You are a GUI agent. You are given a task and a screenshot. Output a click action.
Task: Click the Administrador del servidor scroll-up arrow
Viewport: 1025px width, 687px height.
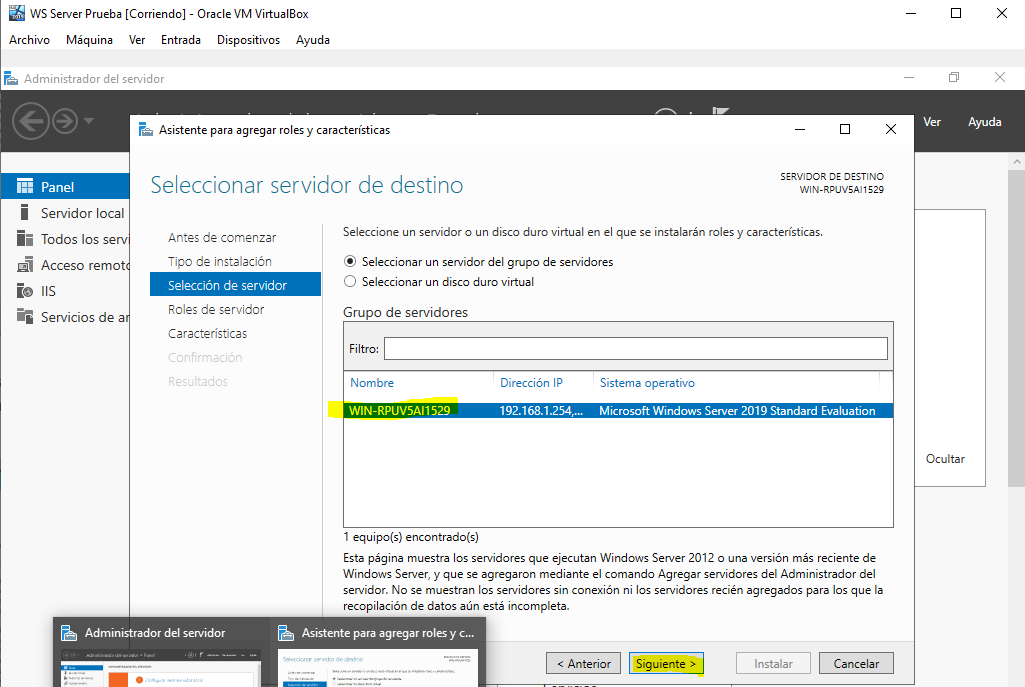(1017, 161)
